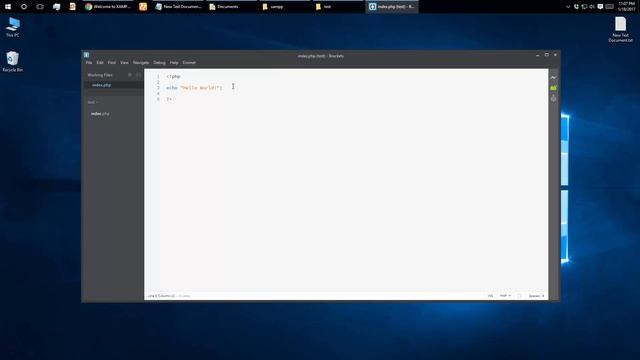Click the index.php Brackets taskbar button
Image resolution: width=640 pixels, height=360 pixels.
tap(392, 7)
